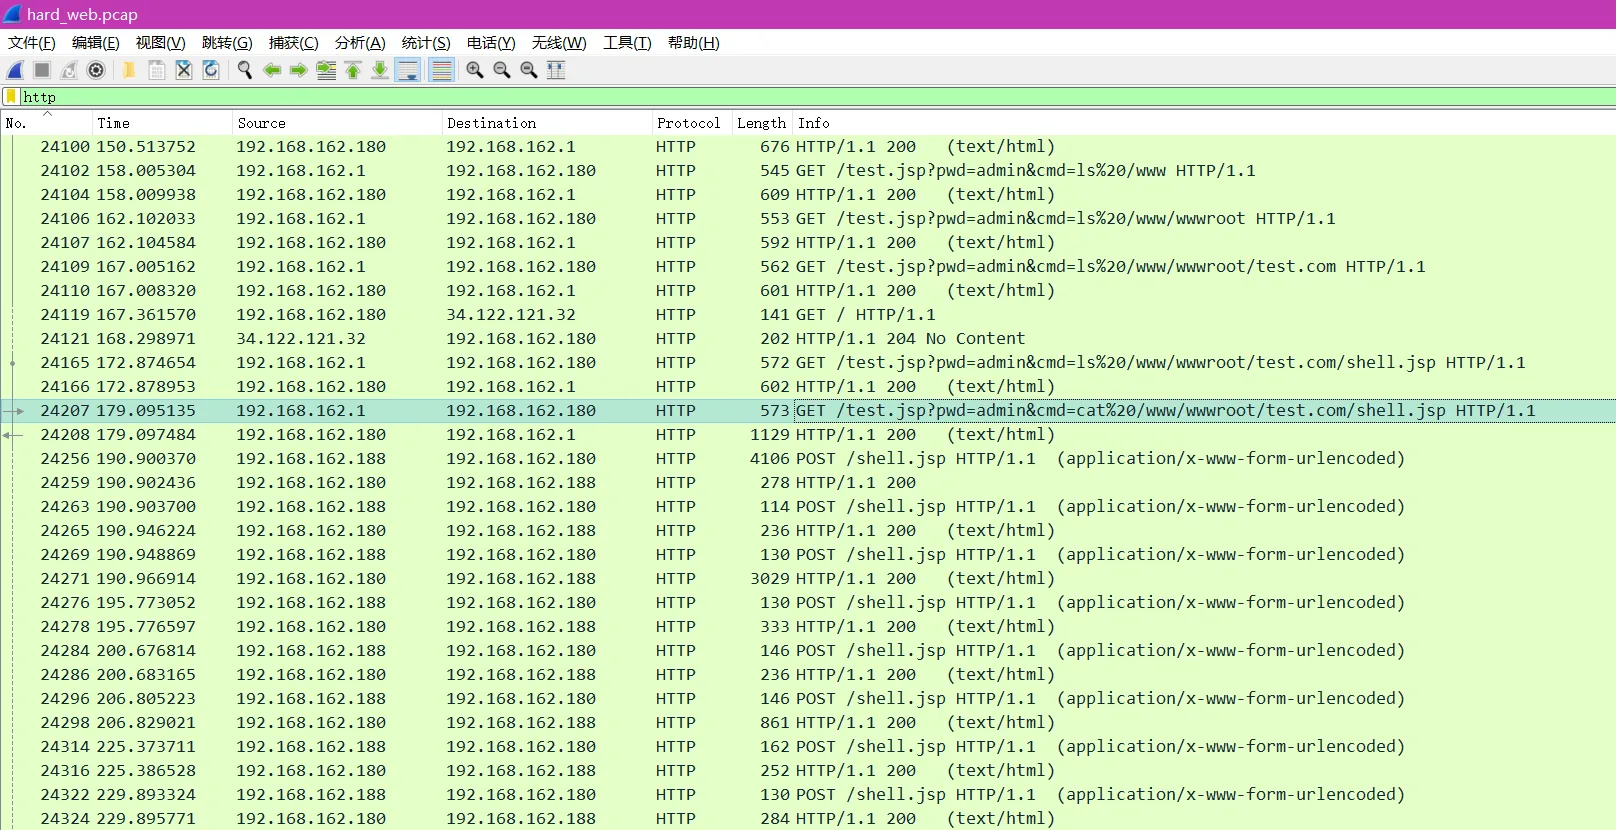This screenshot has height=830, width=1616.
Task: Open the 统计(S) menu
Action: (425, 42)
